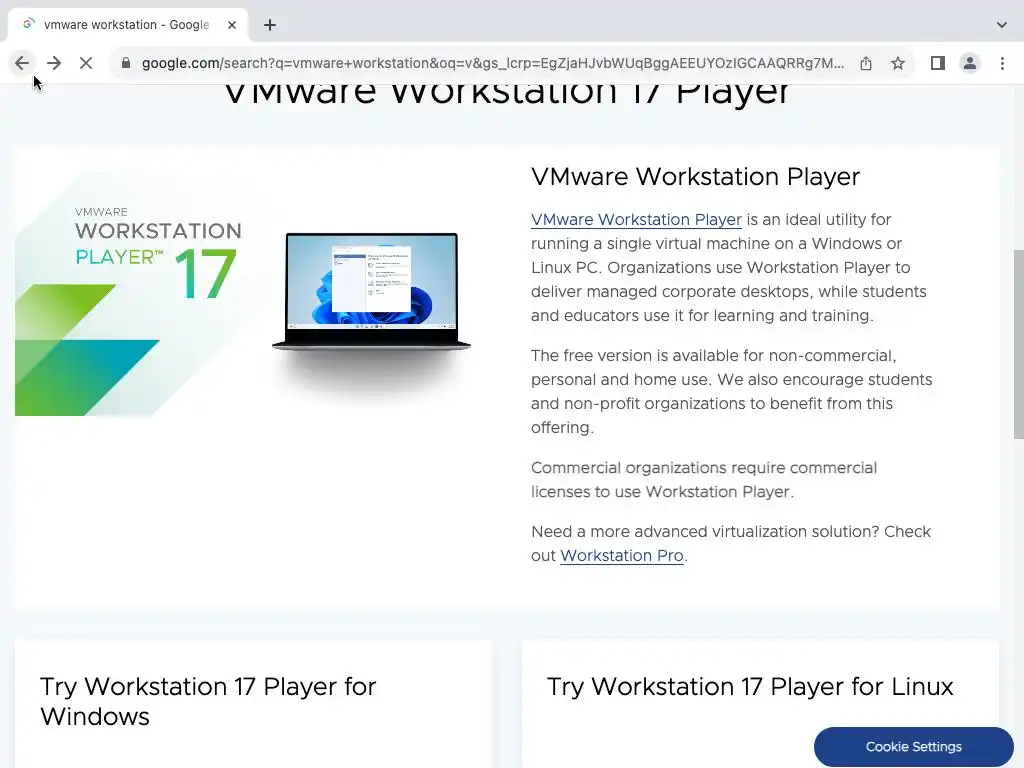The height and width of the screenshot is (768, 1024).
Task: Open the Chrome three-dot menu
Action: (1002, 63)
